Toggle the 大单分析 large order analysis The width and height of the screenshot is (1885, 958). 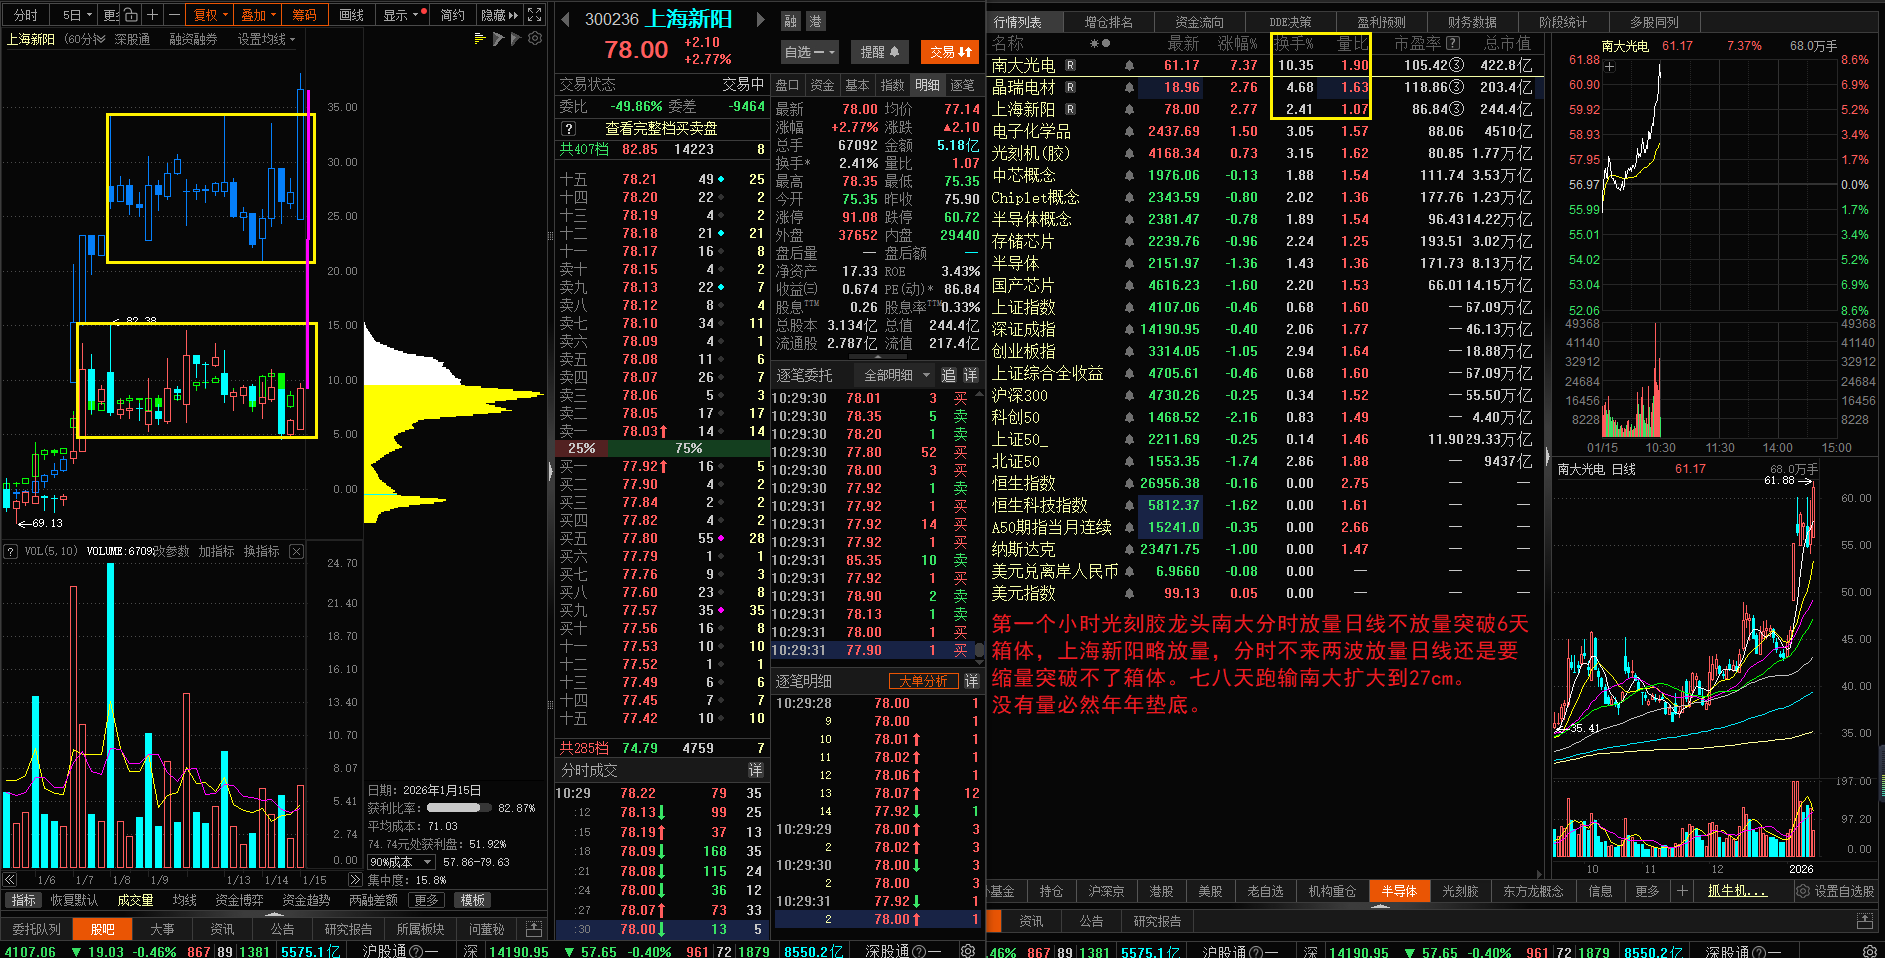(923, 681)
